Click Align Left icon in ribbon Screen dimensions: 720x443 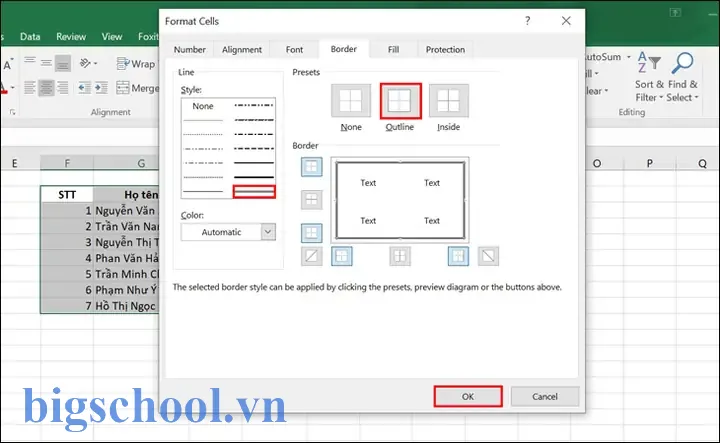[x=30, y=87]
